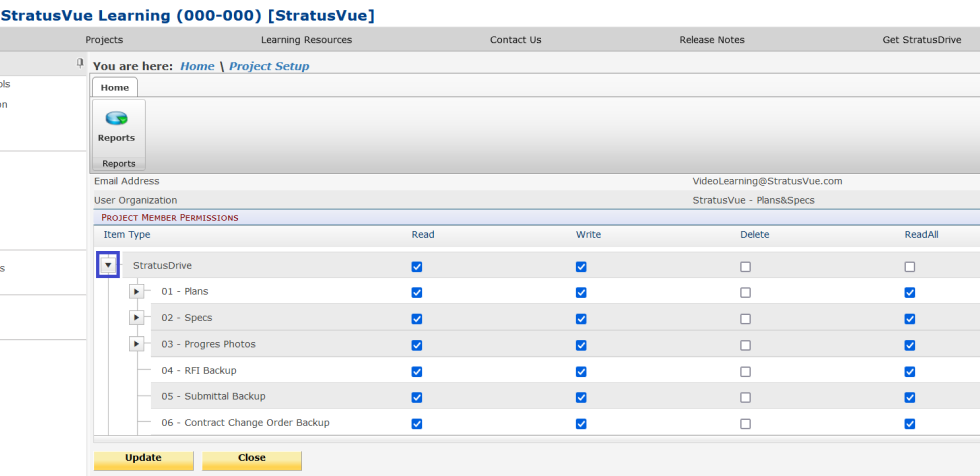Click the Delete column header

(755, 235)
